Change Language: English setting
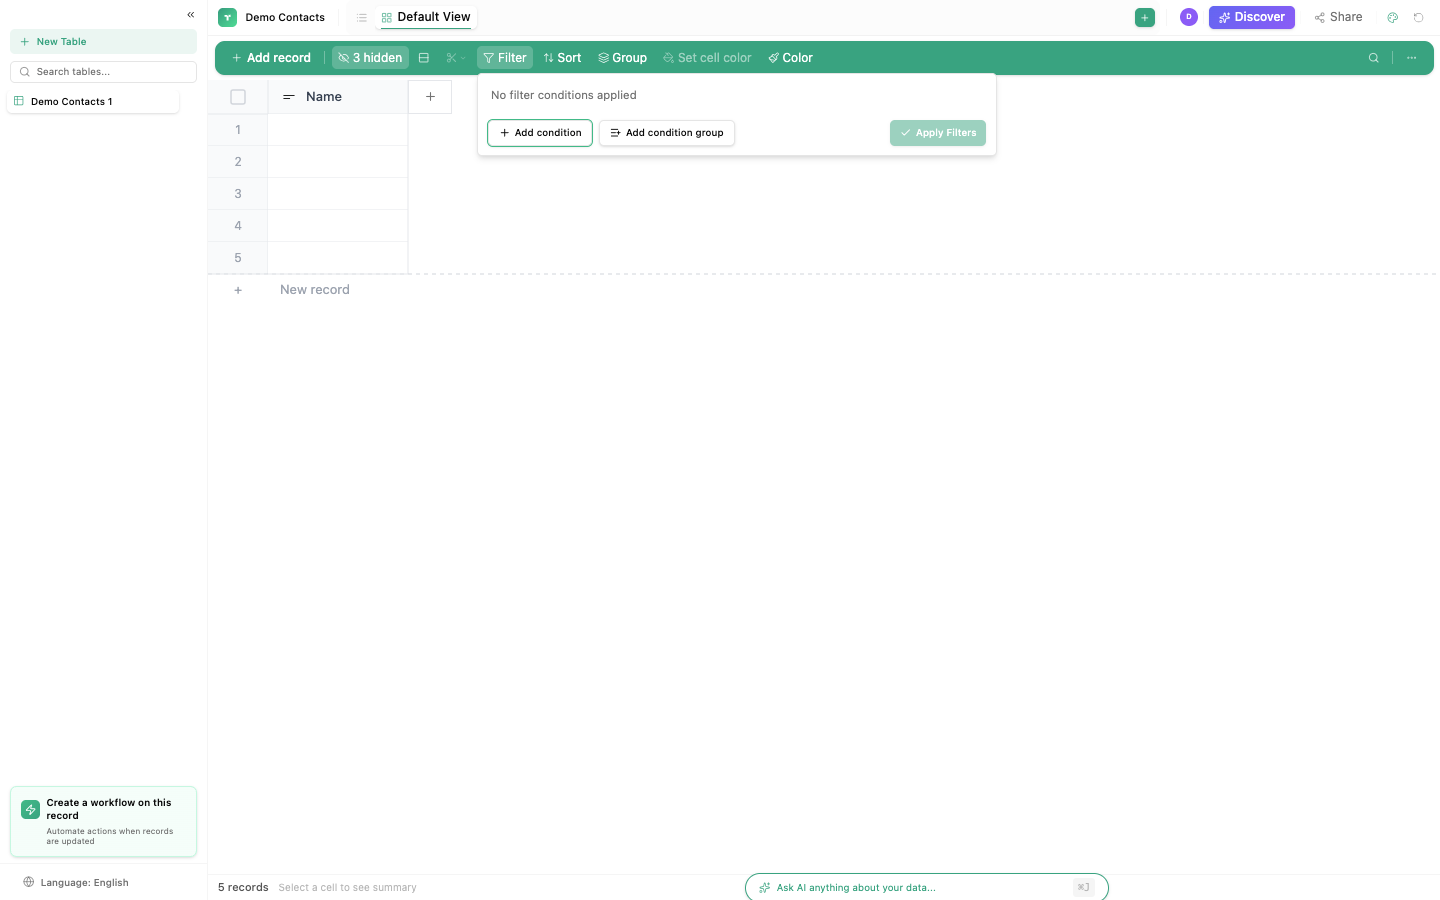Image resolution: width=1440 pixels, height=900 pixels. [76, 883]
